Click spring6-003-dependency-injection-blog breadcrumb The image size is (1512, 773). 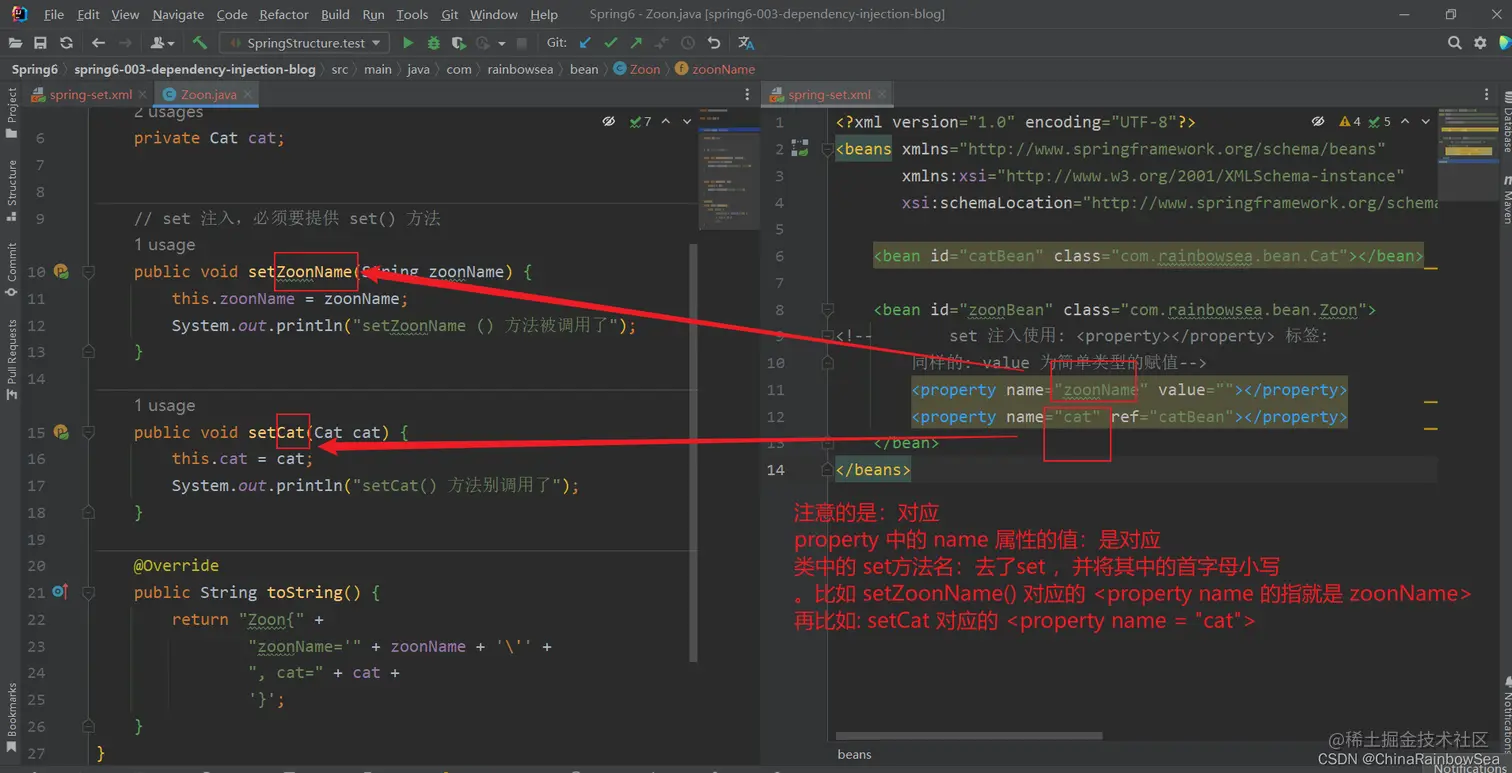pos(195,69)
